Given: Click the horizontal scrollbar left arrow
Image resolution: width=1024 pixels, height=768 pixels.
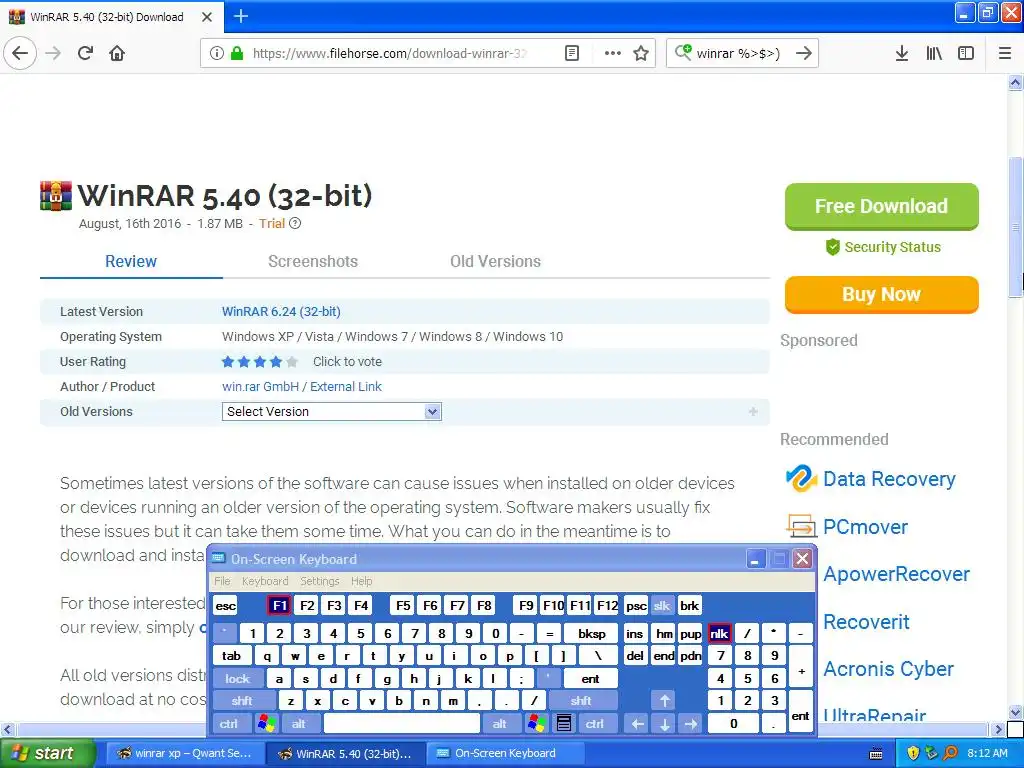Looking at the screenshot, I should pyautogui.click(x=7, y=729).
